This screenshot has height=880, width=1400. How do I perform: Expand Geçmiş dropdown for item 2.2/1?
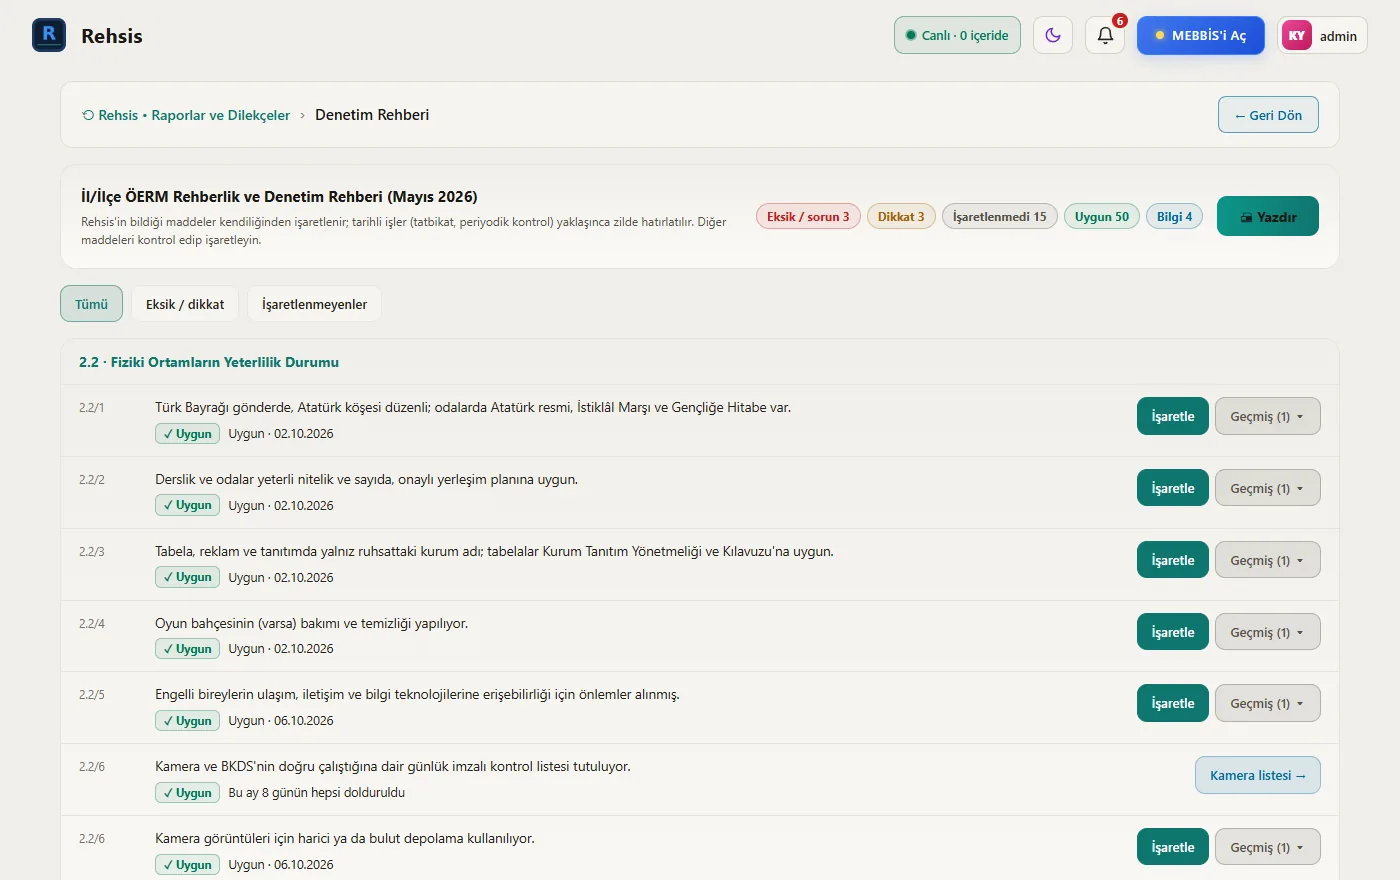click(1268, 416)
